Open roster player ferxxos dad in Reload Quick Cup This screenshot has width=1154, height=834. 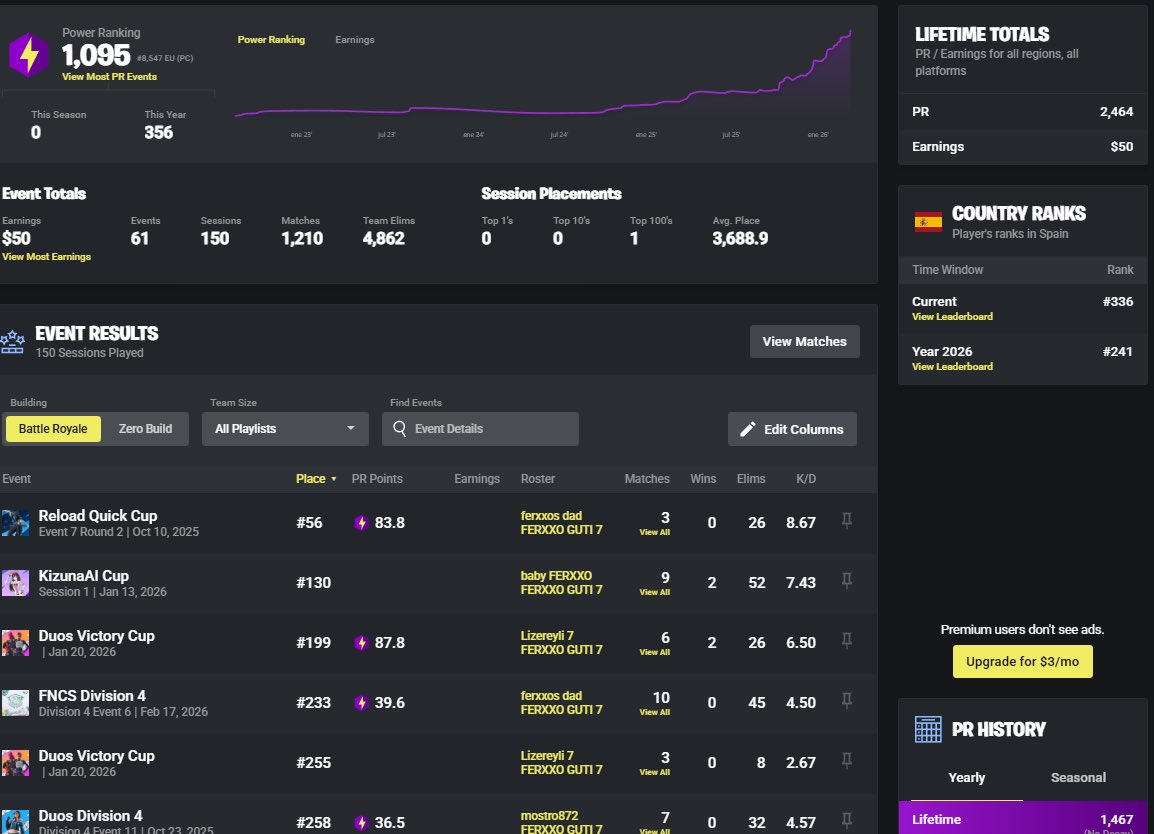(x=551, y=515)
